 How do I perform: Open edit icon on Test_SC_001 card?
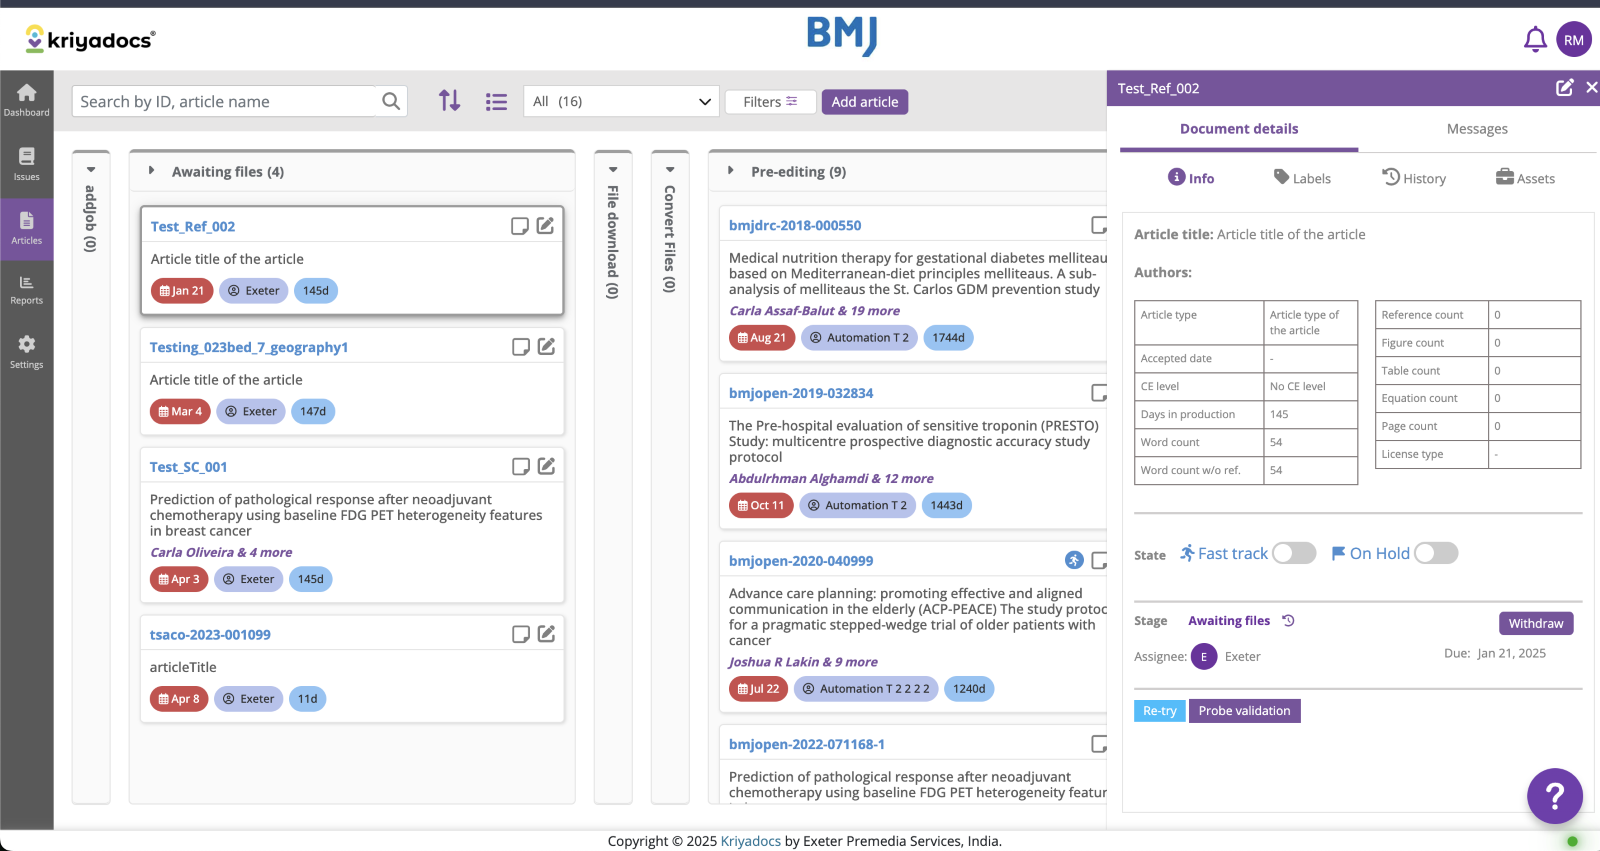click(x=546, y=466)
